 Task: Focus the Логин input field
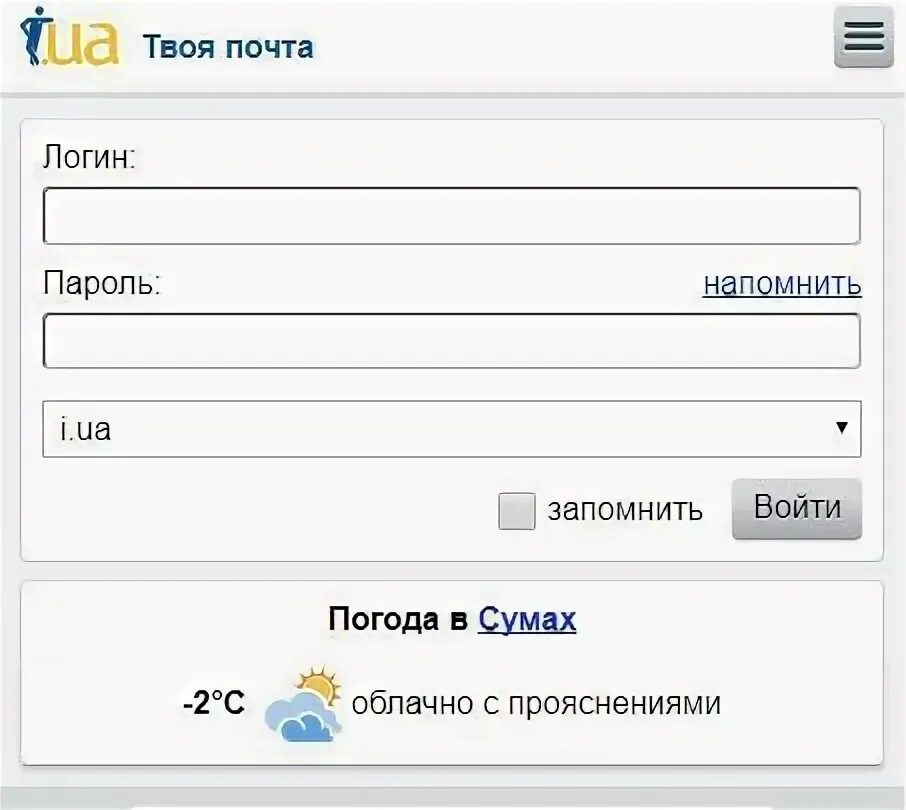(452, 215)
